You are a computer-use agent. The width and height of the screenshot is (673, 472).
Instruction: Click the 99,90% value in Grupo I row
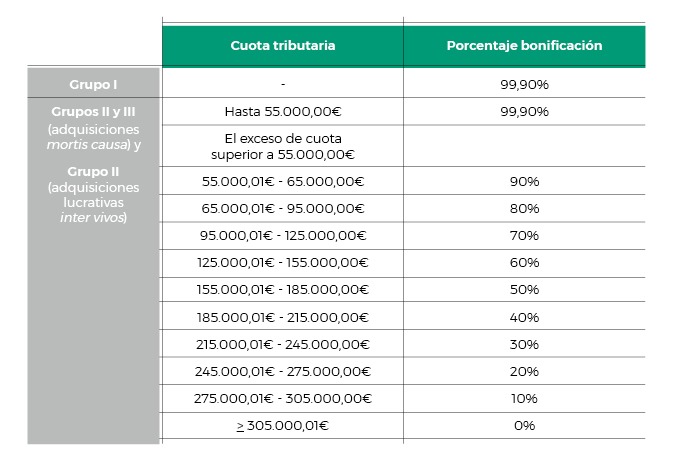click(x=524, y=84)
